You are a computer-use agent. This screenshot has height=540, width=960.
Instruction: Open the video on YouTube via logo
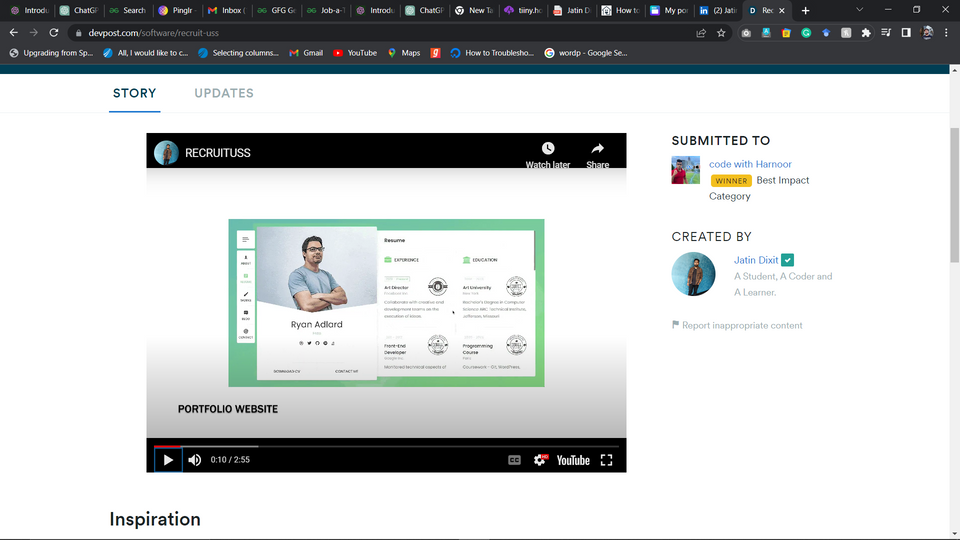coord(573,460)
